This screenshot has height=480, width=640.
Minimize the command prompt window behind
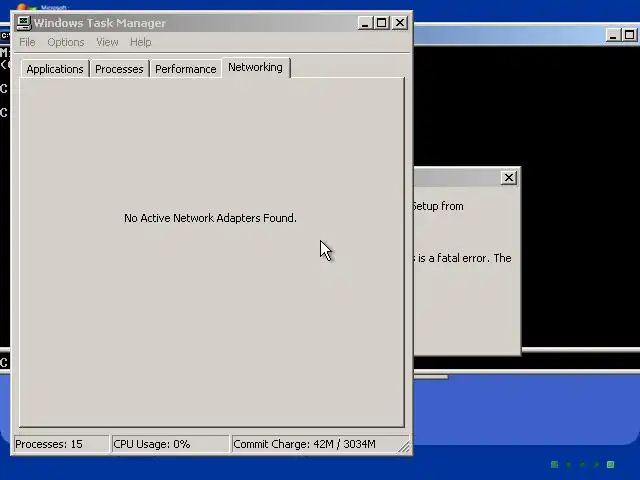[613, 35]
